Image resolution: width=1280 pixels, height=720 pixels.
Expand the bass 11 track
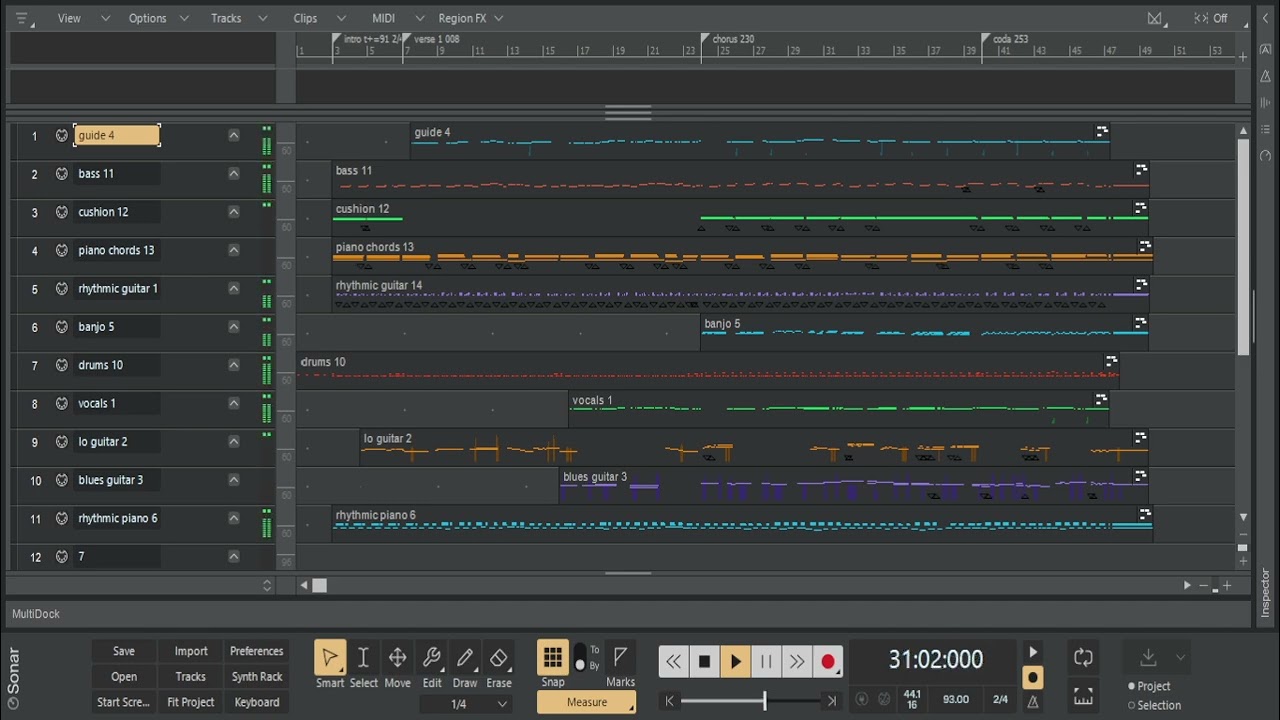234,173
